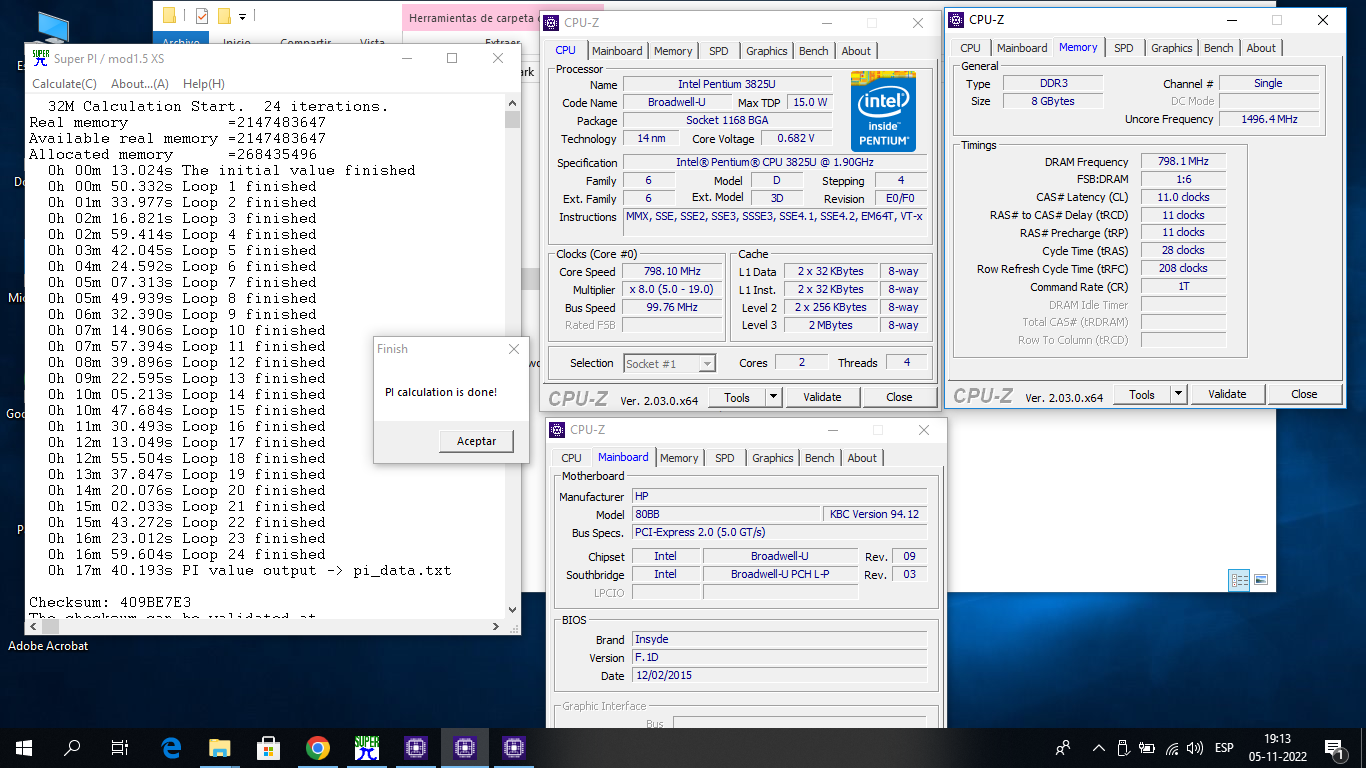This screenshot has height=768, width=1366.
Task: Click the ESP input language indicator
Action: 1224,748
